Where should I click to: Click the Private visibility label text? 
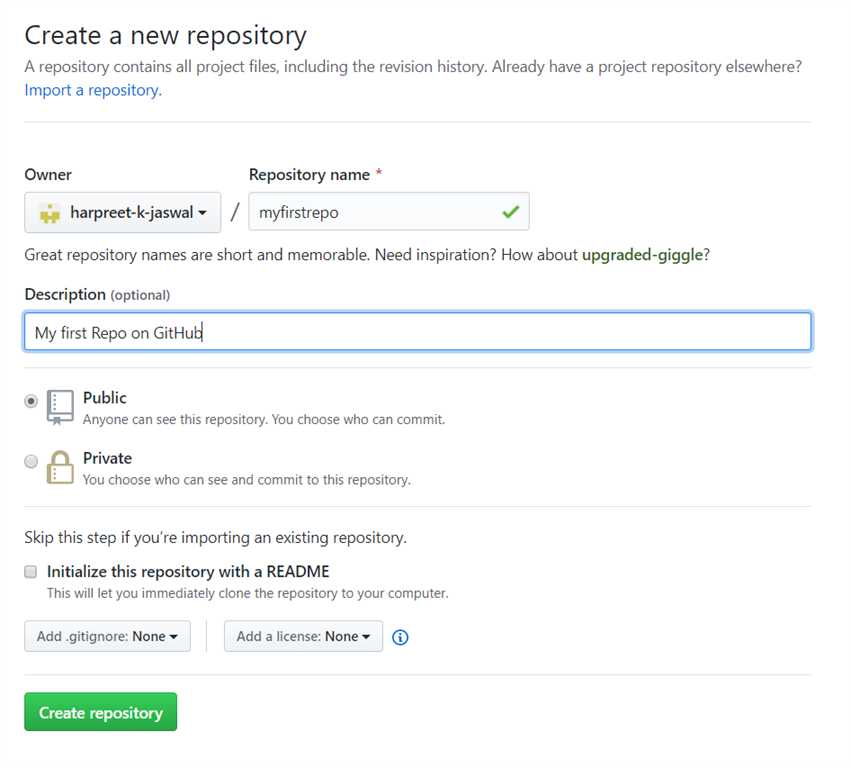pos(107,458)
